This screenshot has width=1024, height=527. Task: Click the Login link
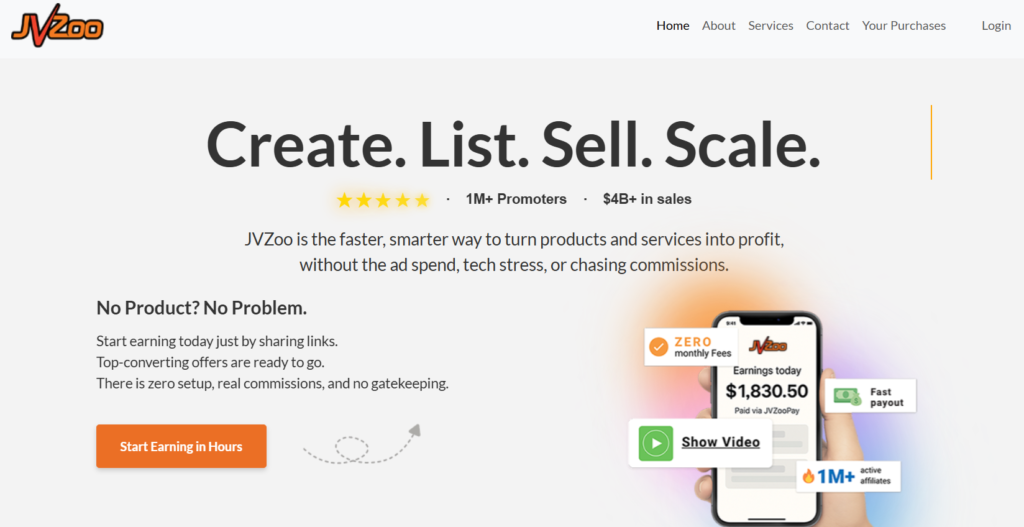click(x=996, y=26)
